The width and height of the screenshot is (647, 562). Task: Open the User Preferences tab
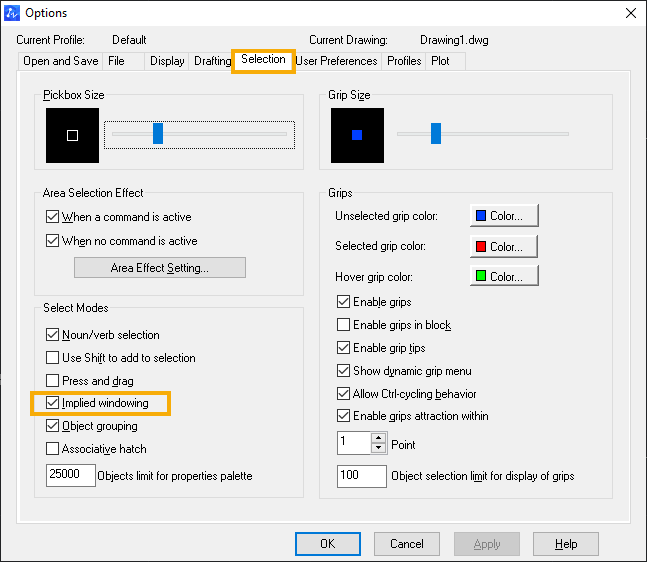pos(336,61)
